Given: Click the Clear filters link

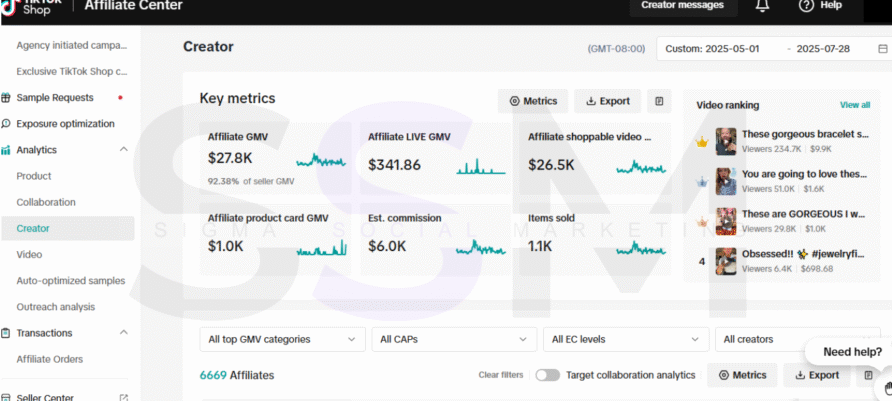Looking at the screenshot, I should click(x=500, y=375).
